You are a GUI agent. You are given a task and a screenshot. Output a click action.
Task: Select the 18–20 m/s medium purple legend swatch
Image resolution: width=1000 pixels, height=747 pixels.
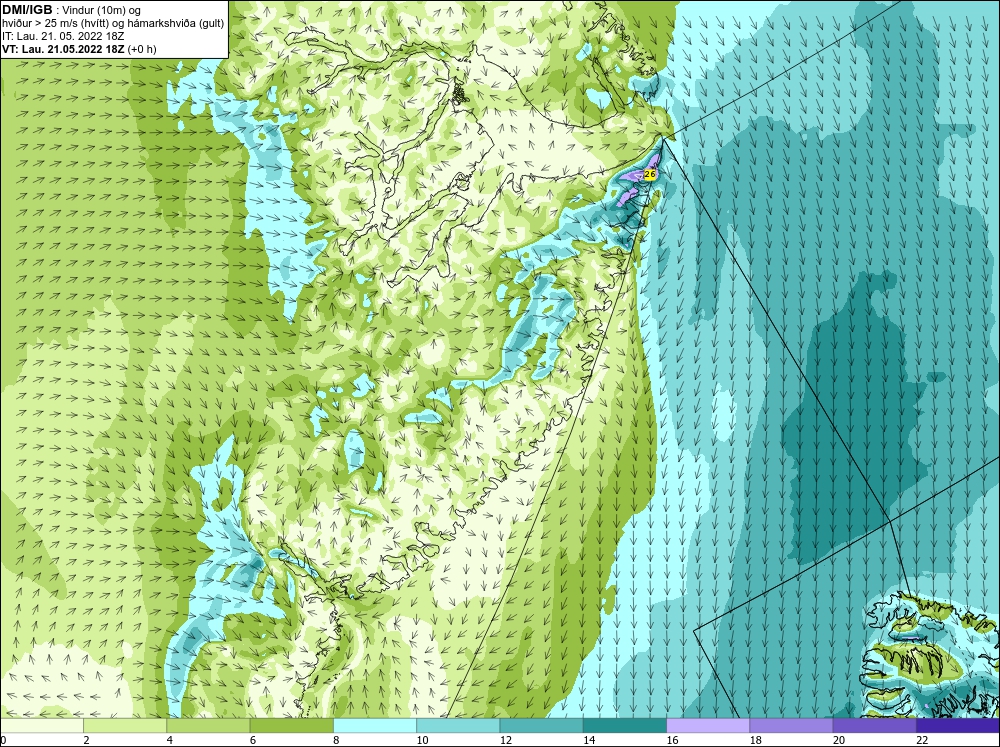(x=791, y=726)
